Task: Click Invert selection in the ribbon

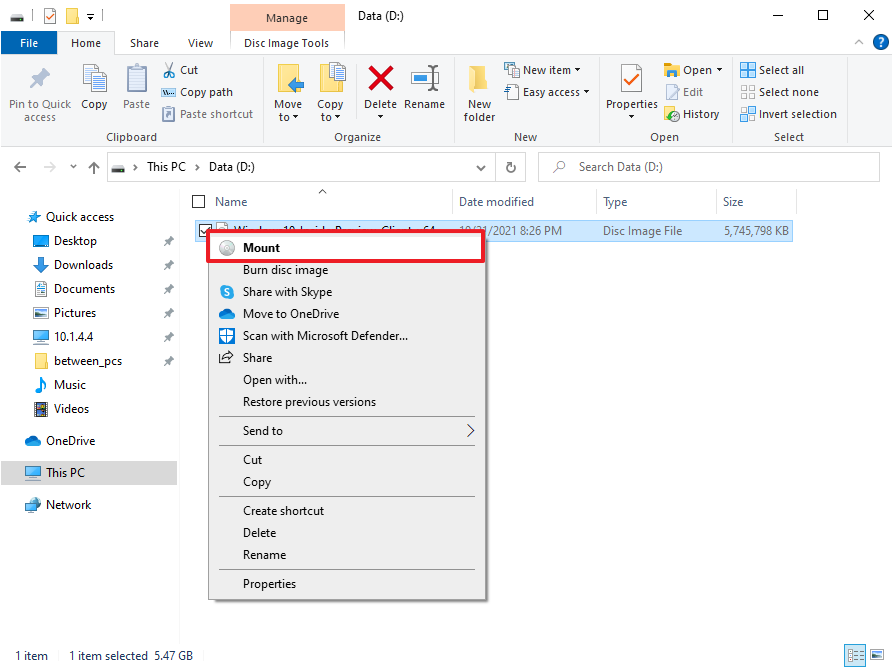Action: [x=788, y=114]
